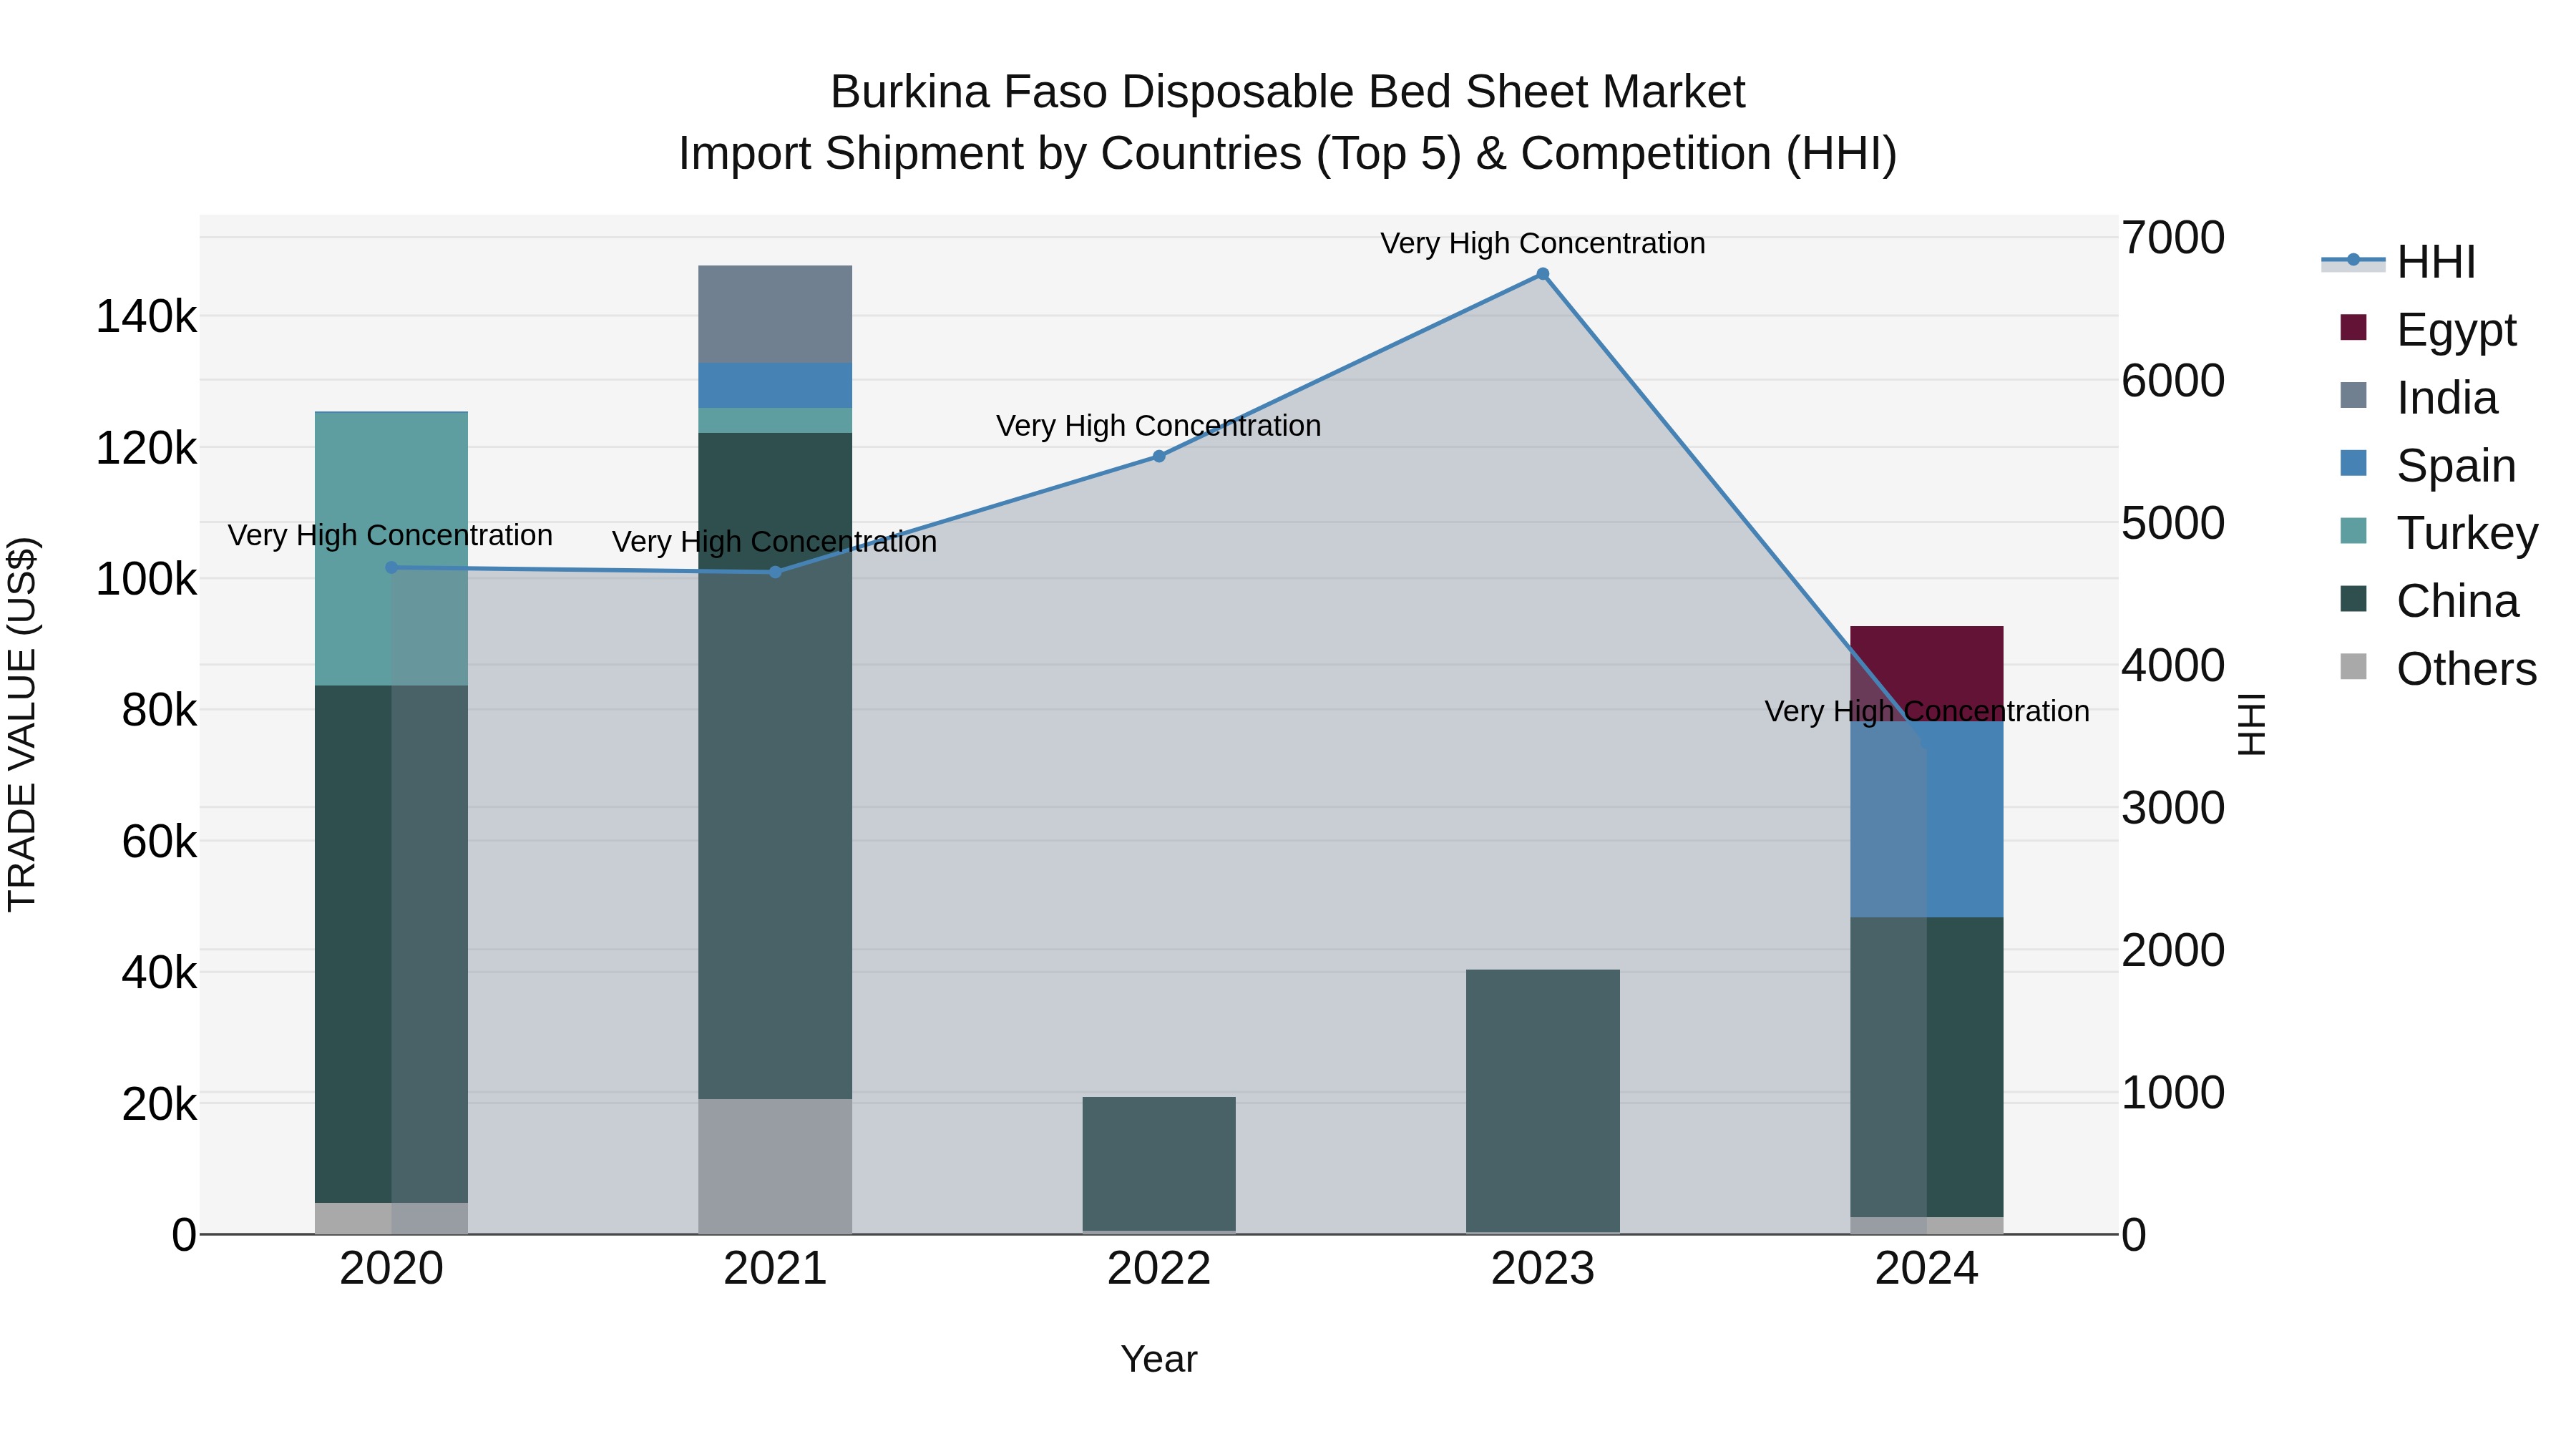Click the China bar for 2023
Viewport: 2576px width, 1449px height.
pyautogui.click(x=1543, y=1101)
